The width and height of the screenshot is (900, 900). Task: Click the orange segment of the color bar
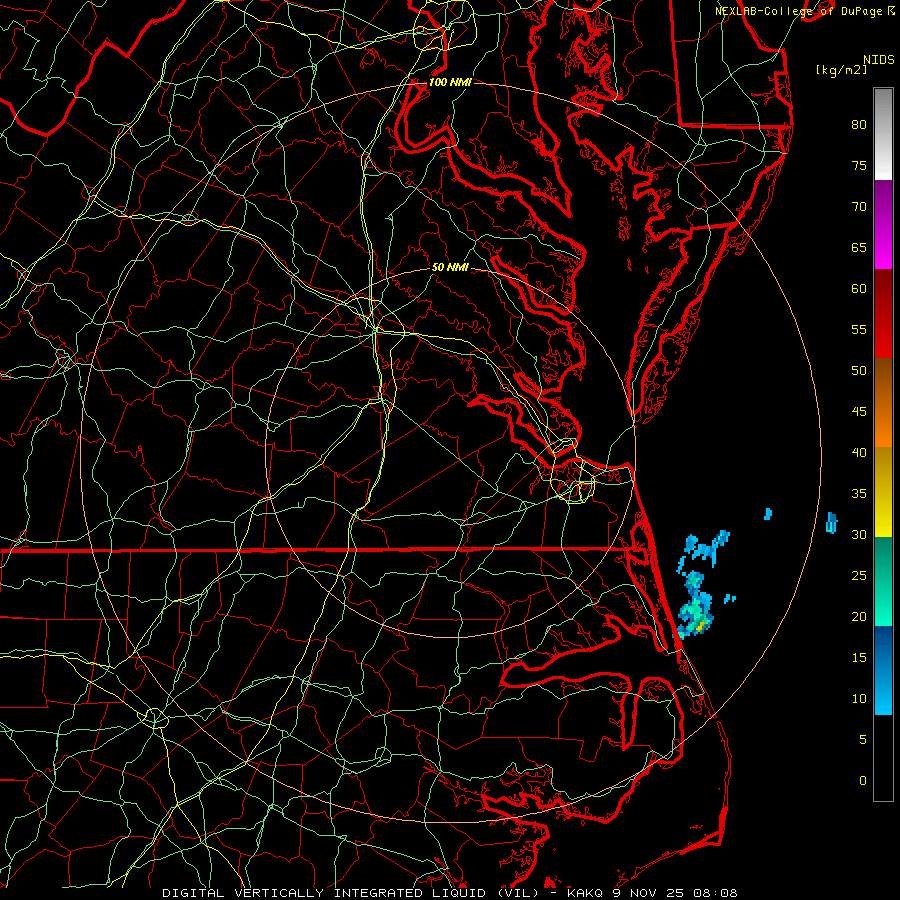pos(883,403)
